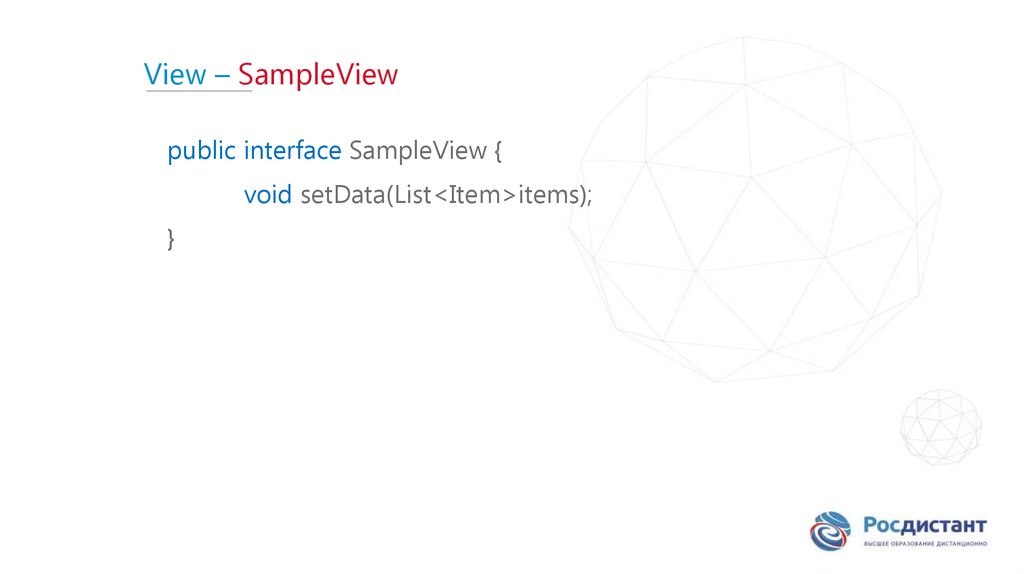The width and height of the screenshot is (1024, 574).
Task: Click the "items" parameter name
Action: (x=545, y=195)
